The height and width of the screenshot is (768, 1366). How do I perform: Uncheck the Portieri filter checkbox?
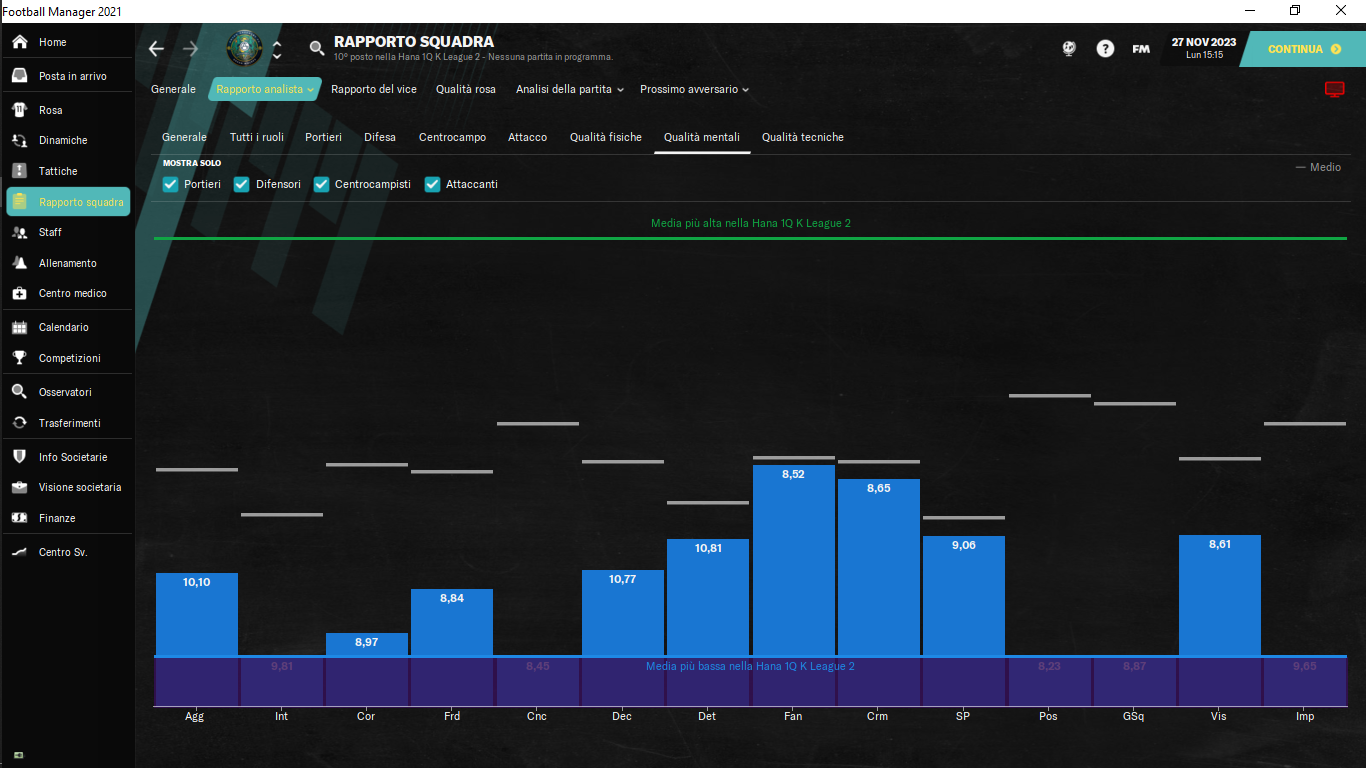coord(171,184)
